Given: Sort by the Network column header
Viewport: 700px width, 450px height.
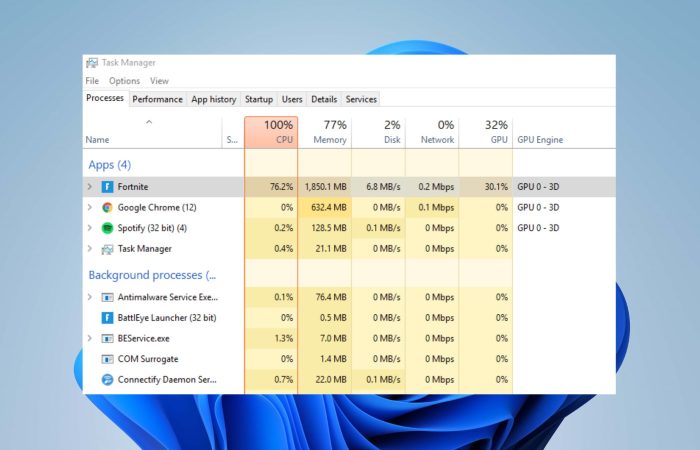Looking at the screenshot, I should (x=432, y=132).
